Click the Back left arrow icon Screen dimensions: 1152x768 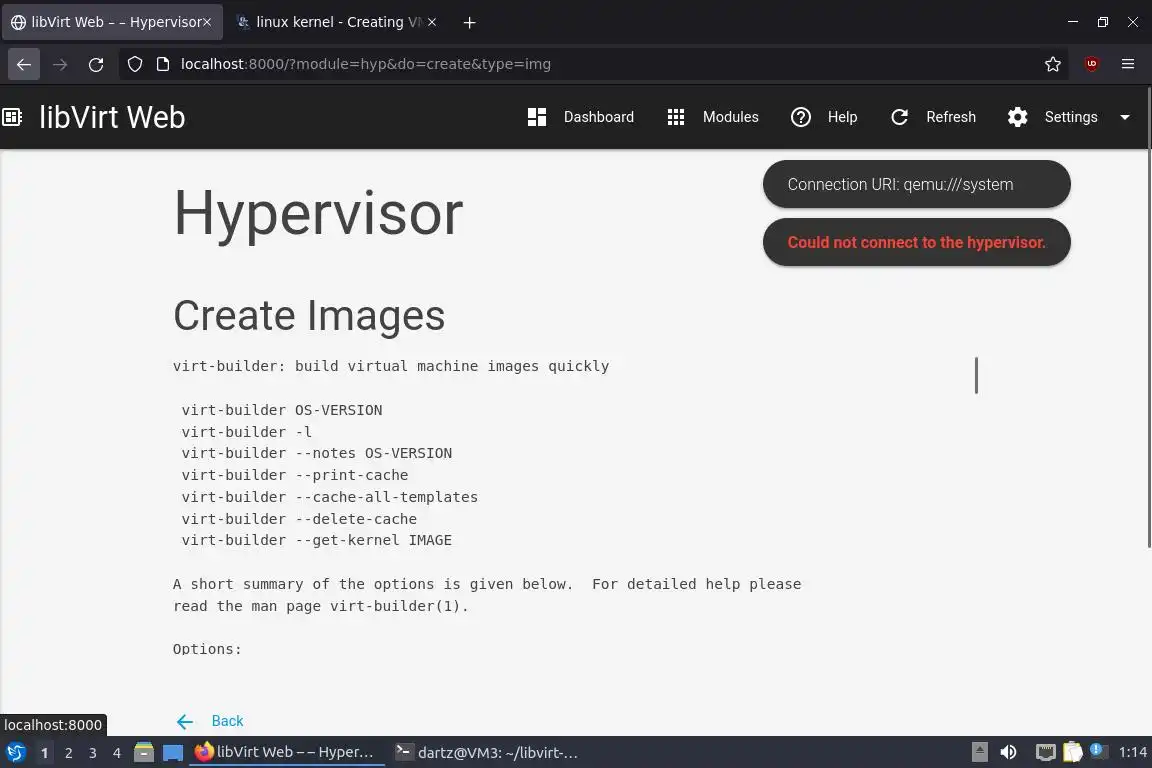click(185, 722)
